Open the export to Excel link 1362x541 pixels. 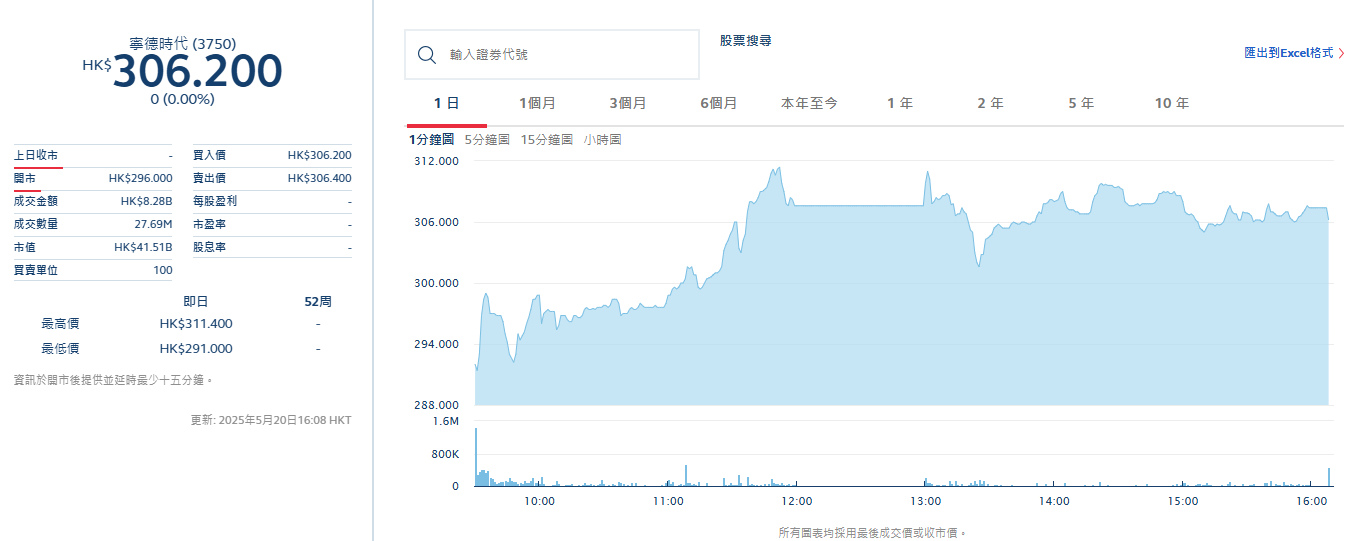[x=1288, y=53]
